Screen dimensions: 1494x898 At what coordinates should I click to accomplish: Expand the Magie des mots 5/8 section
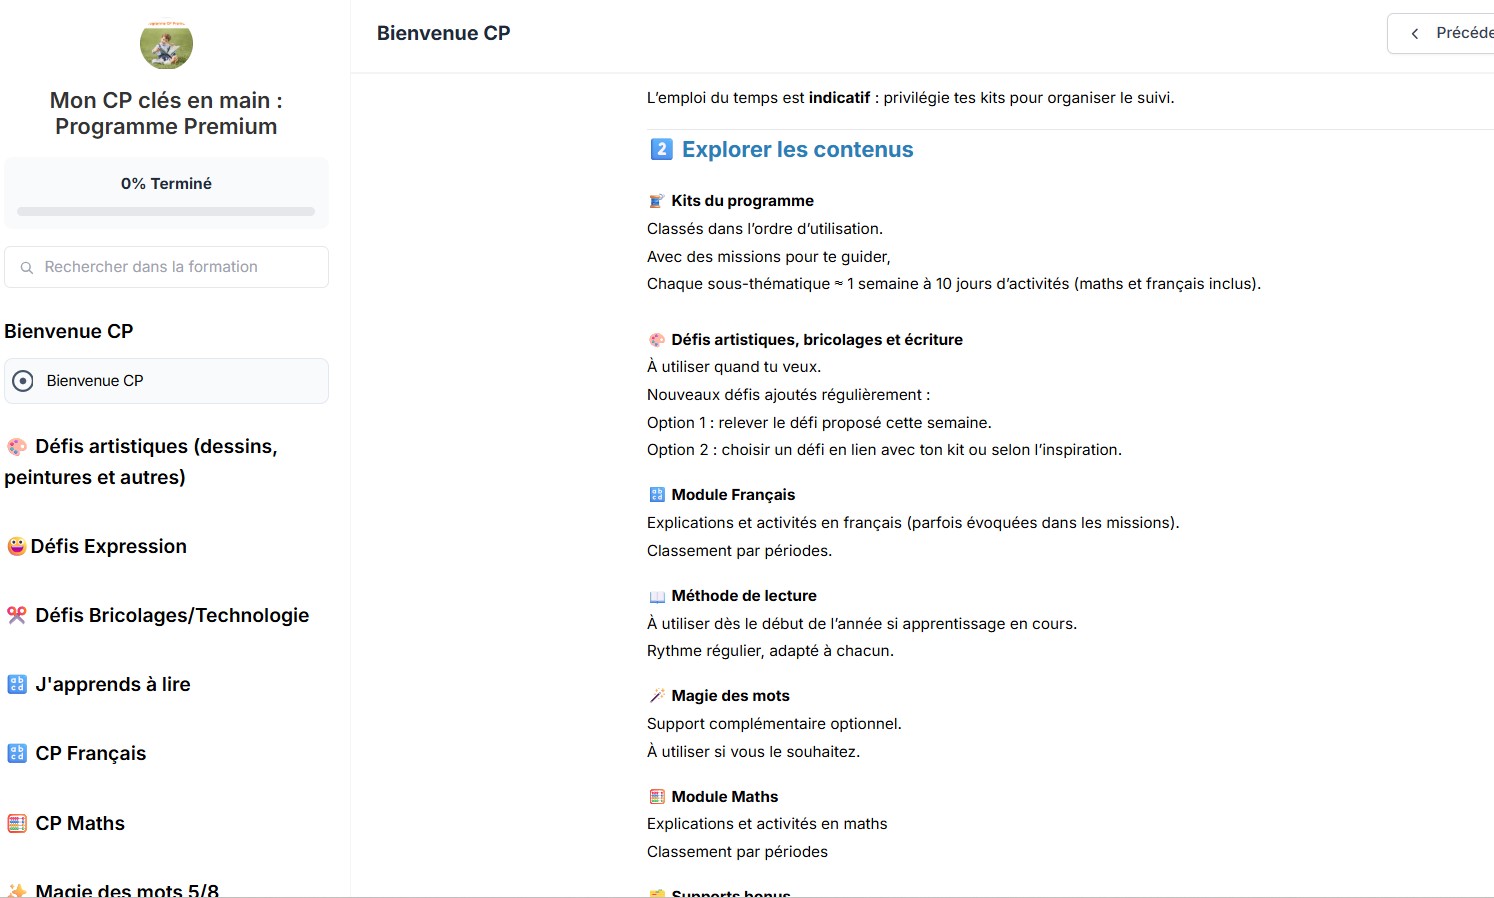pos(127,889)
